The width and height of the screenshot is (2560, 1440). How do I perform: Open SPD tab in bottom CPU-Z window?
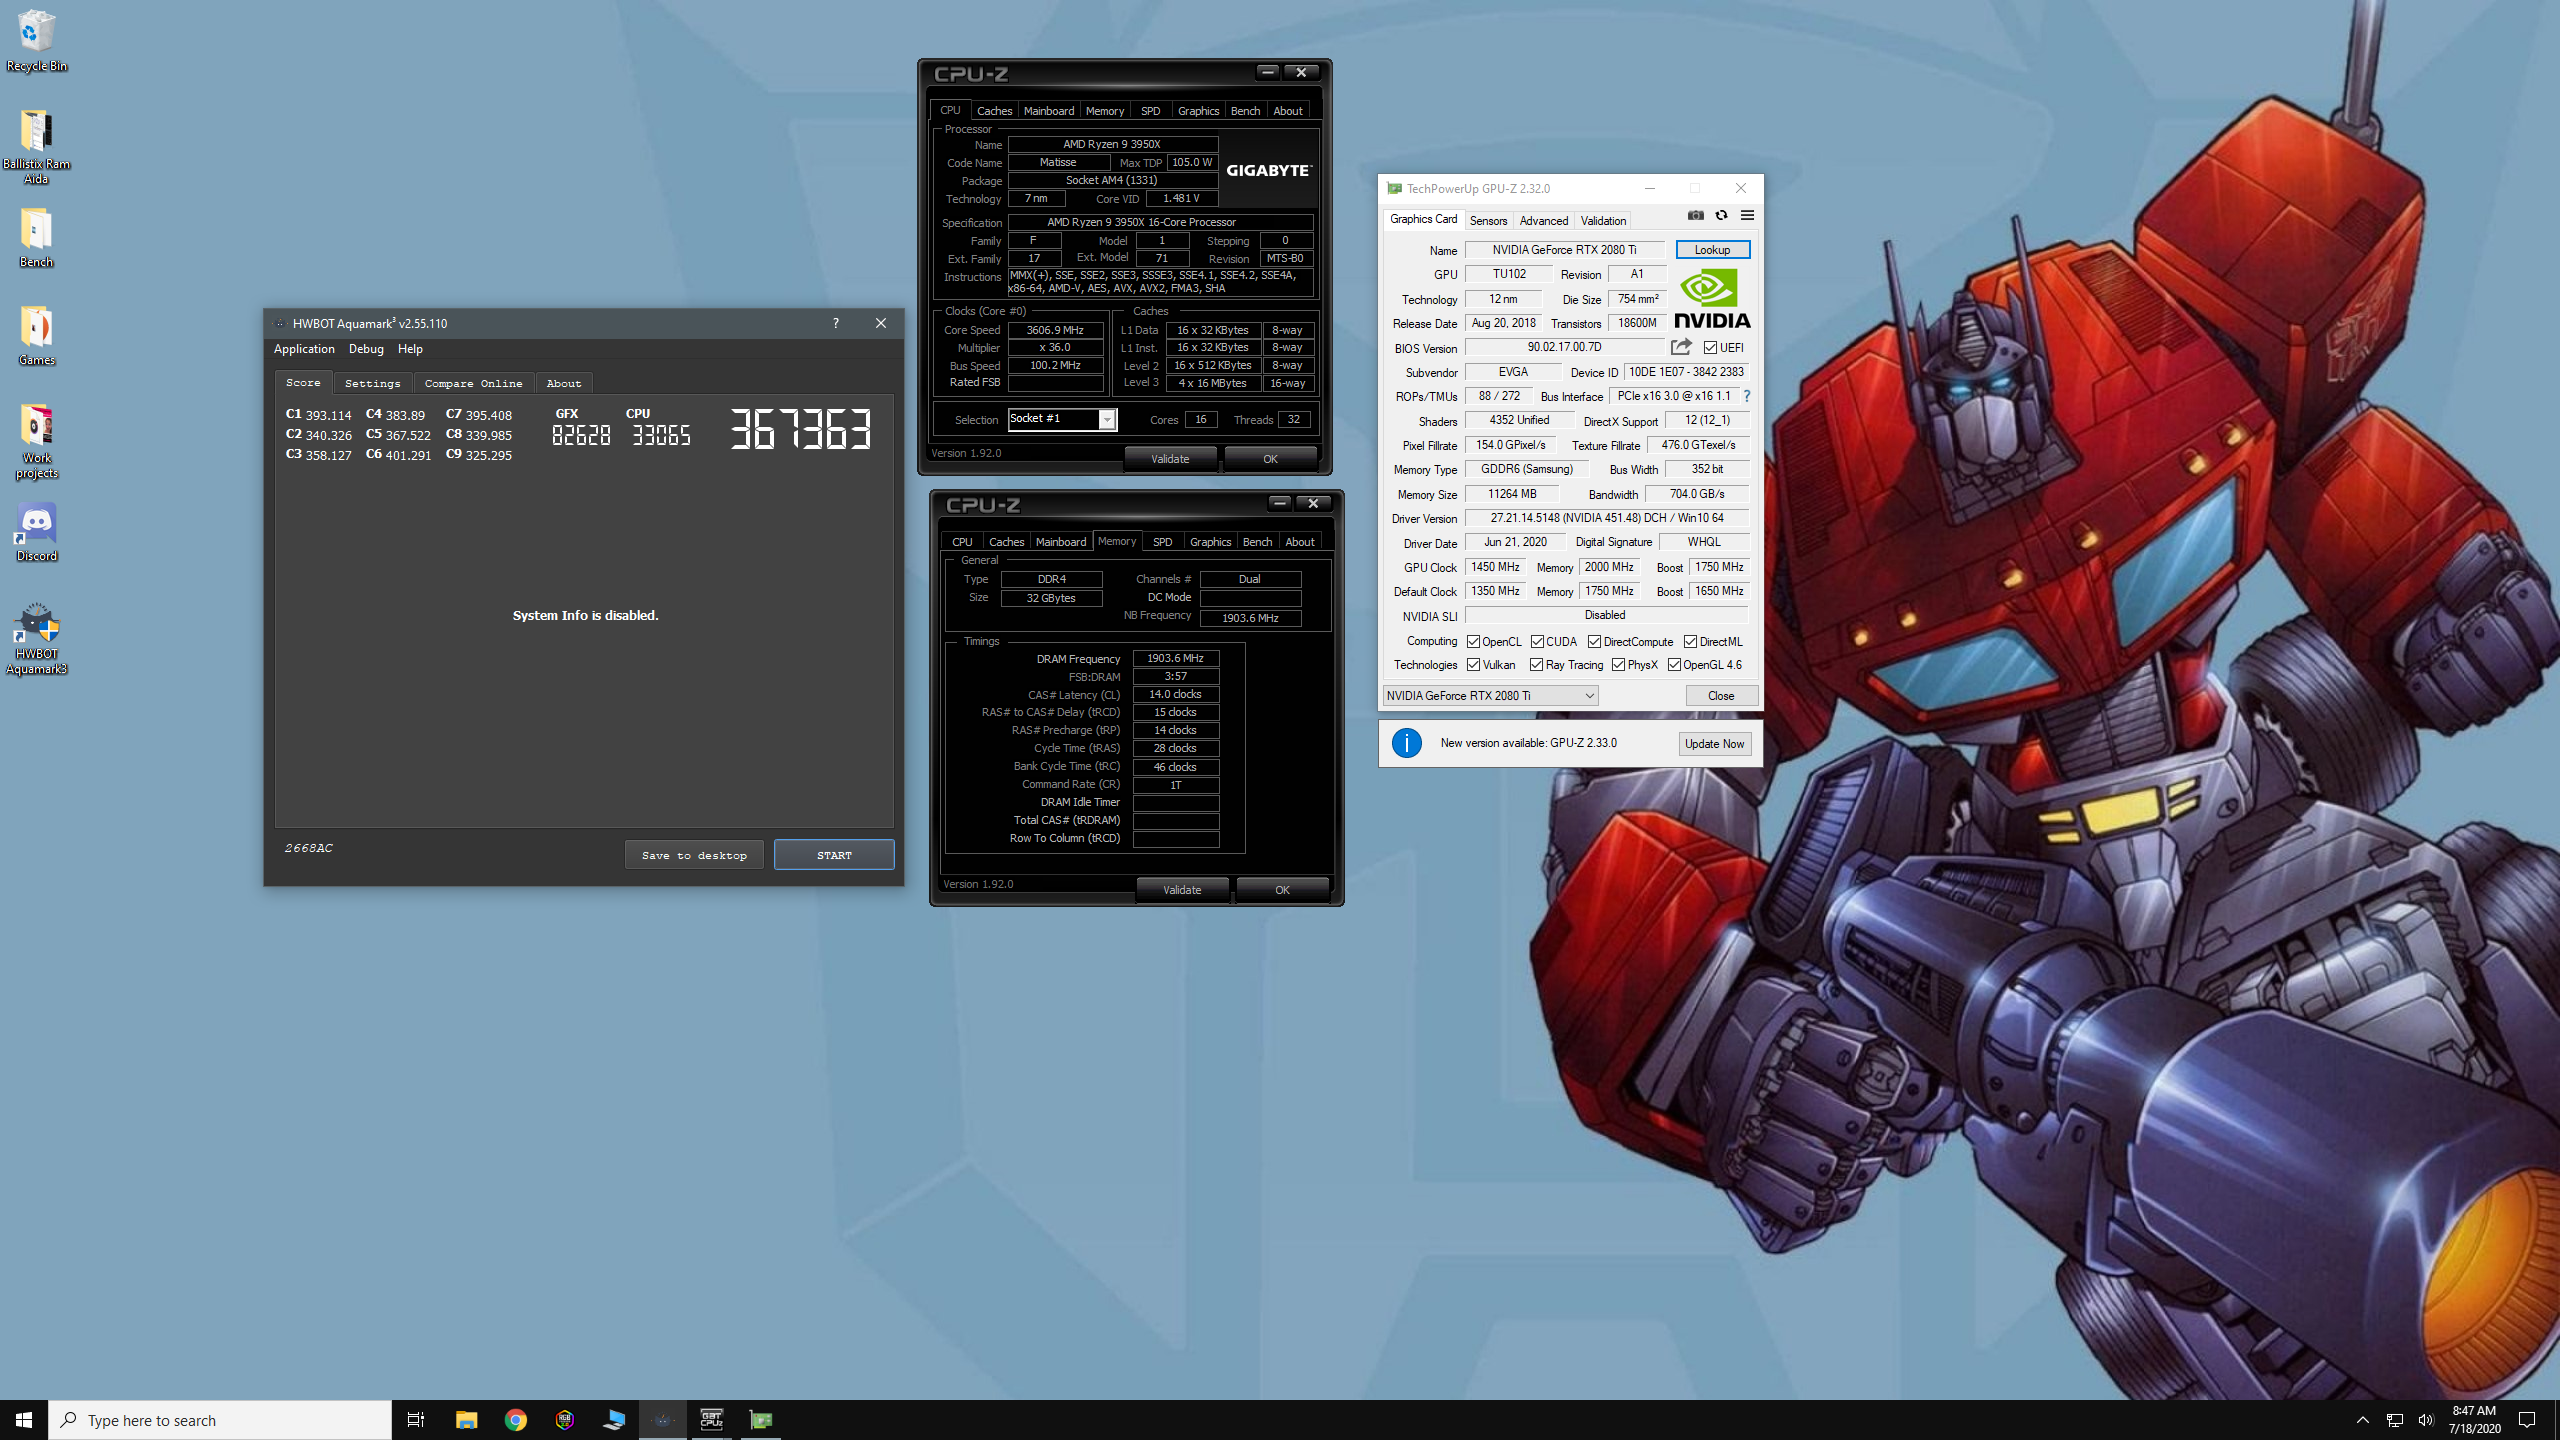[x=1162, y=542]
